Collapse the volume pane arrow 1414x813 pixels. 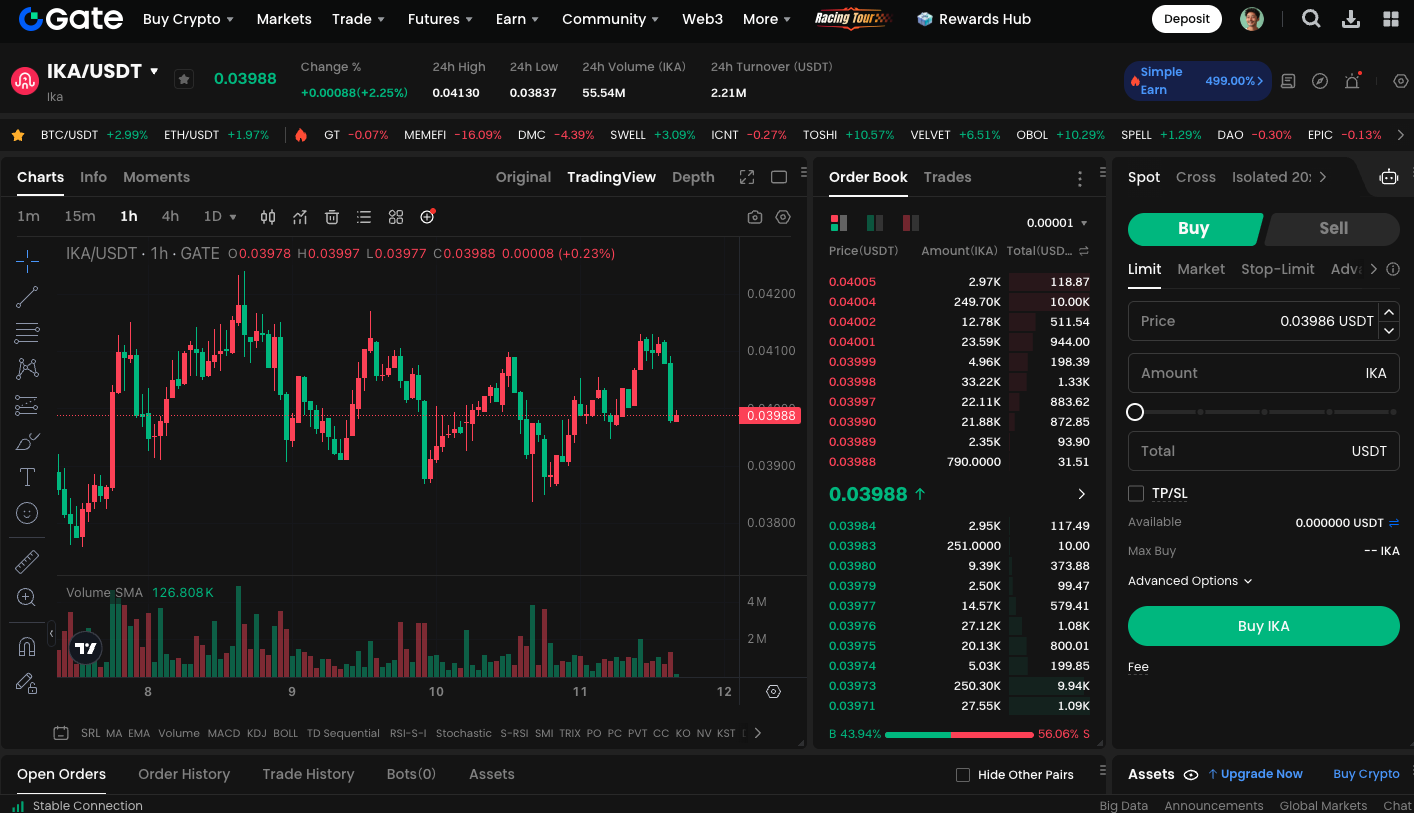point(51,633)
